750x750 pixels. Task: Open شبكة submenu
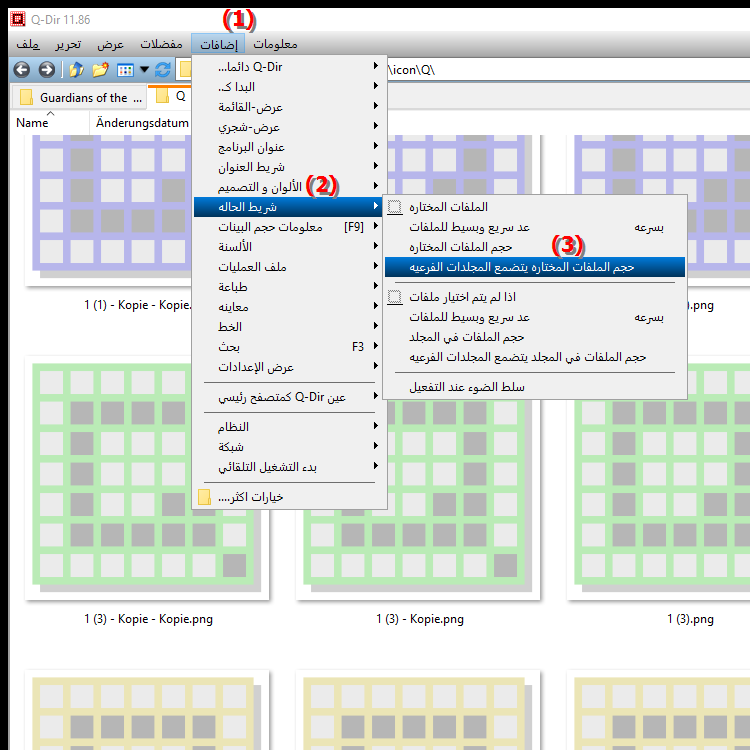(x=289, y=447)
